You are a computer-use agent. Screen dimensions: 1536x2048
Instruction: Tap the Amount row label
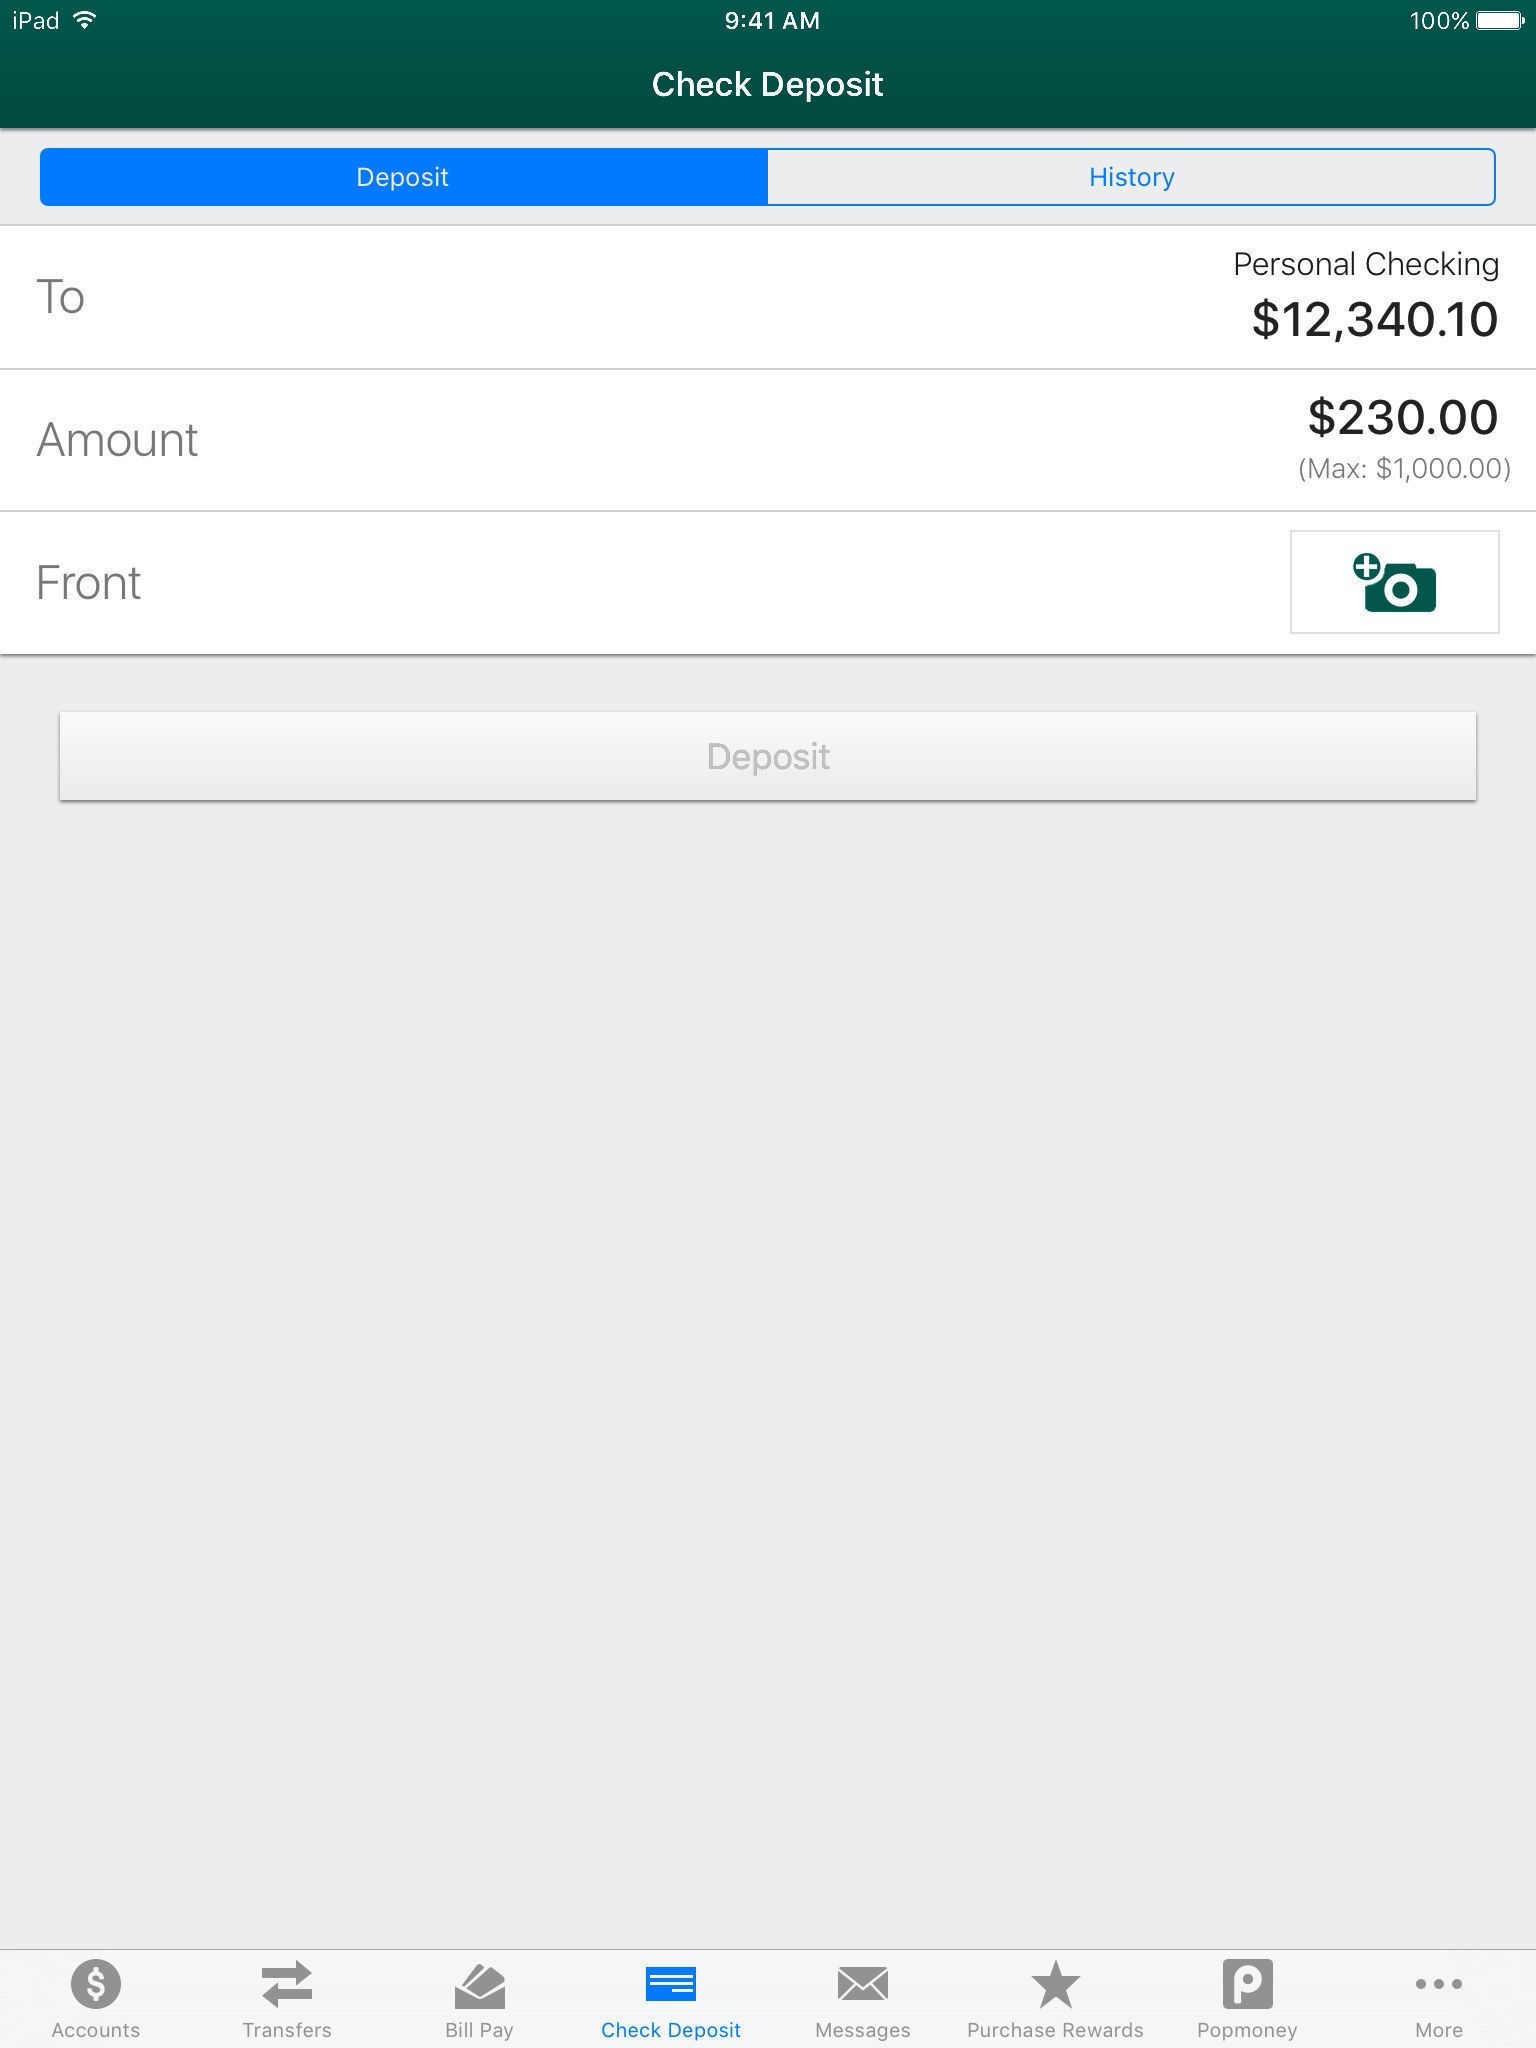coord(117,440)
